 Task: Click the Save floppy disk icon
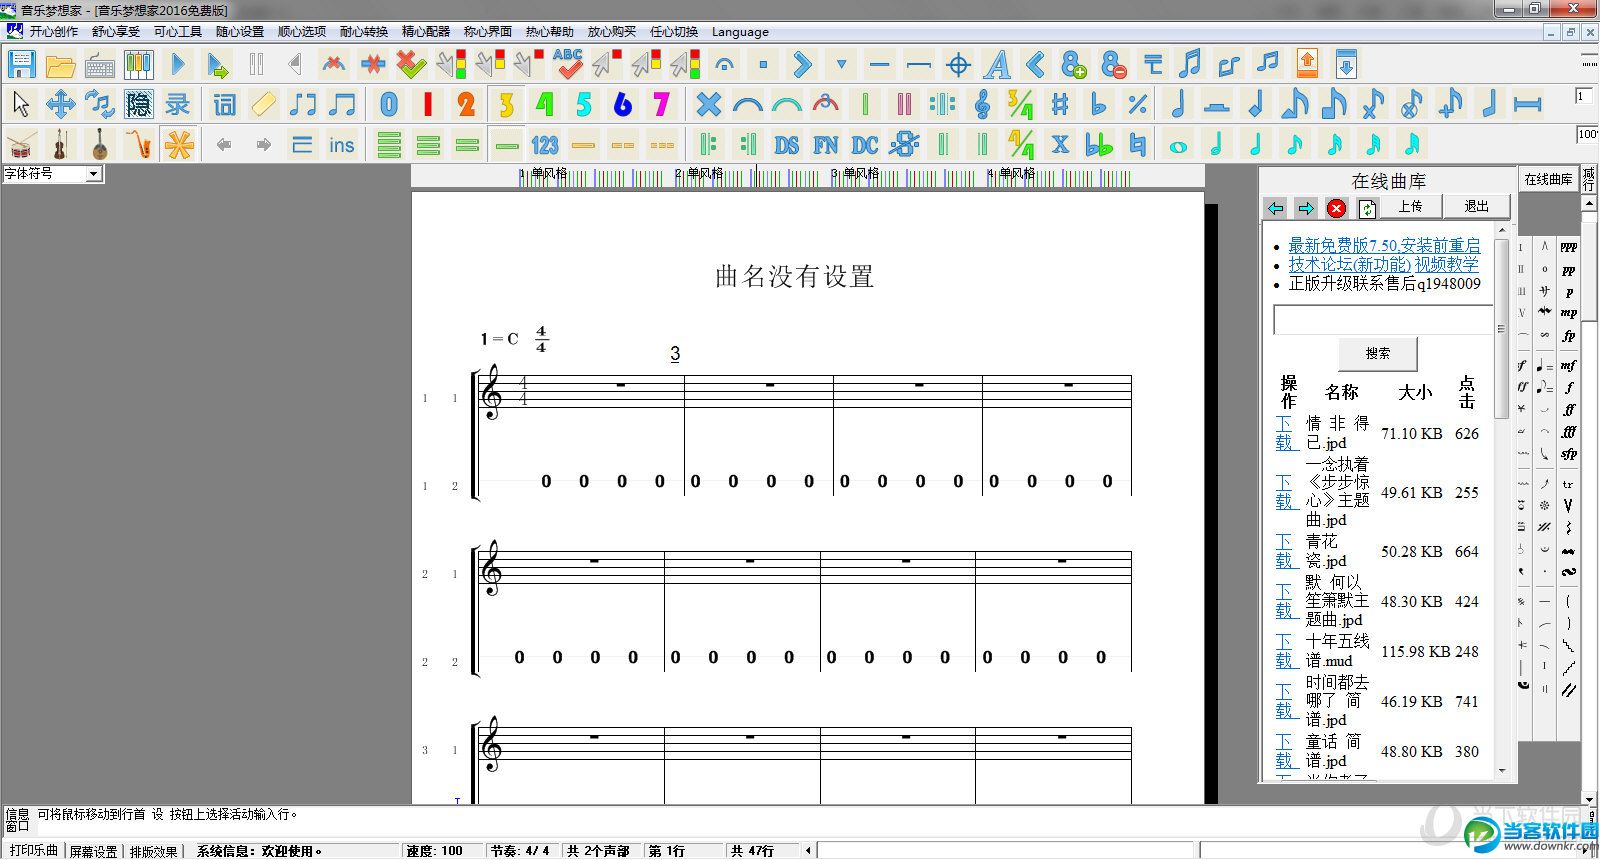click(21, 65)
